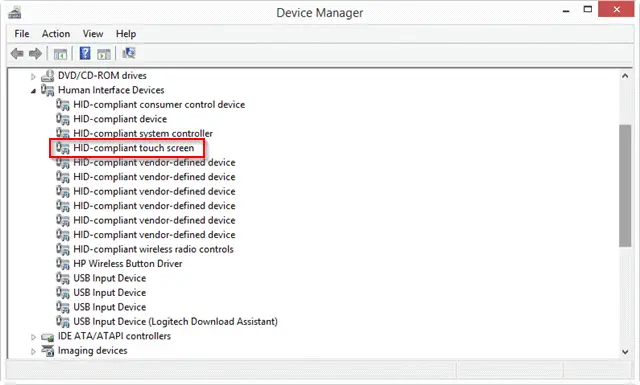Click the Scan for hardware changes icon
The image size is (640, 385).
(x=129, y=53)
